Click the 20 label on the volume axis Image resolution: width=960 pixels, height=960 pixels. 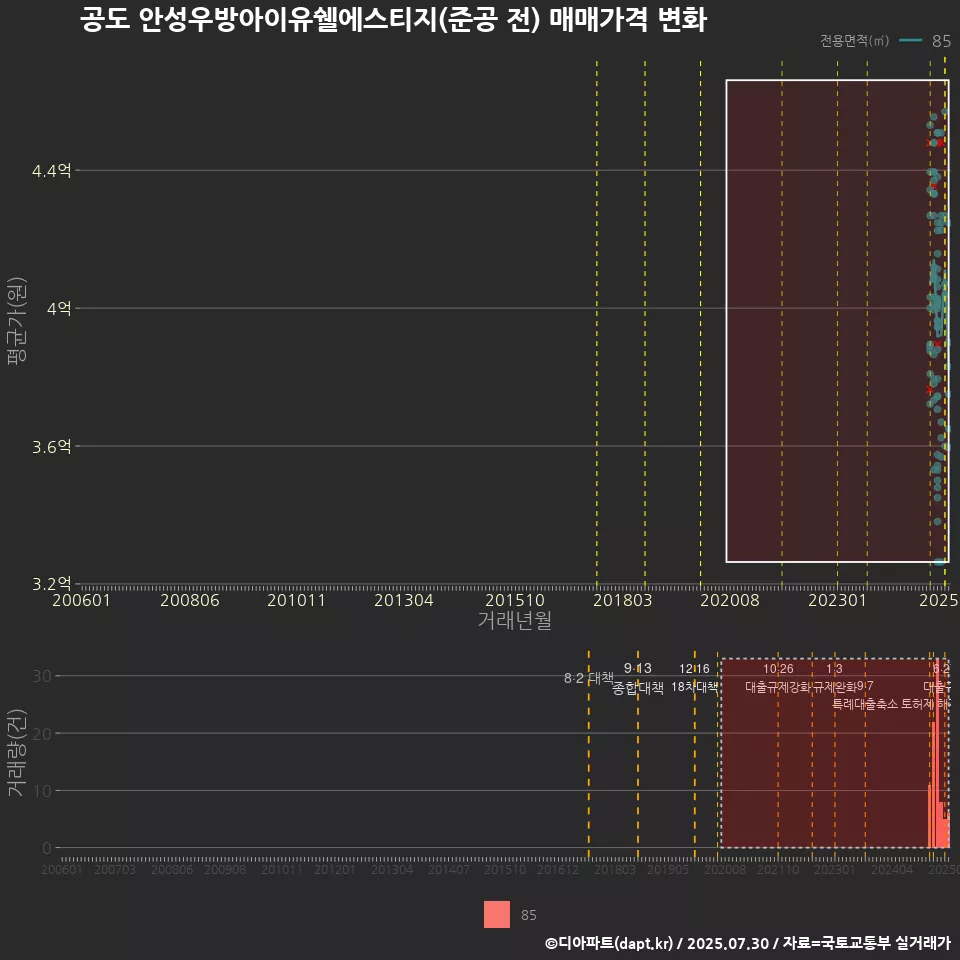click(x=42, y=733)
